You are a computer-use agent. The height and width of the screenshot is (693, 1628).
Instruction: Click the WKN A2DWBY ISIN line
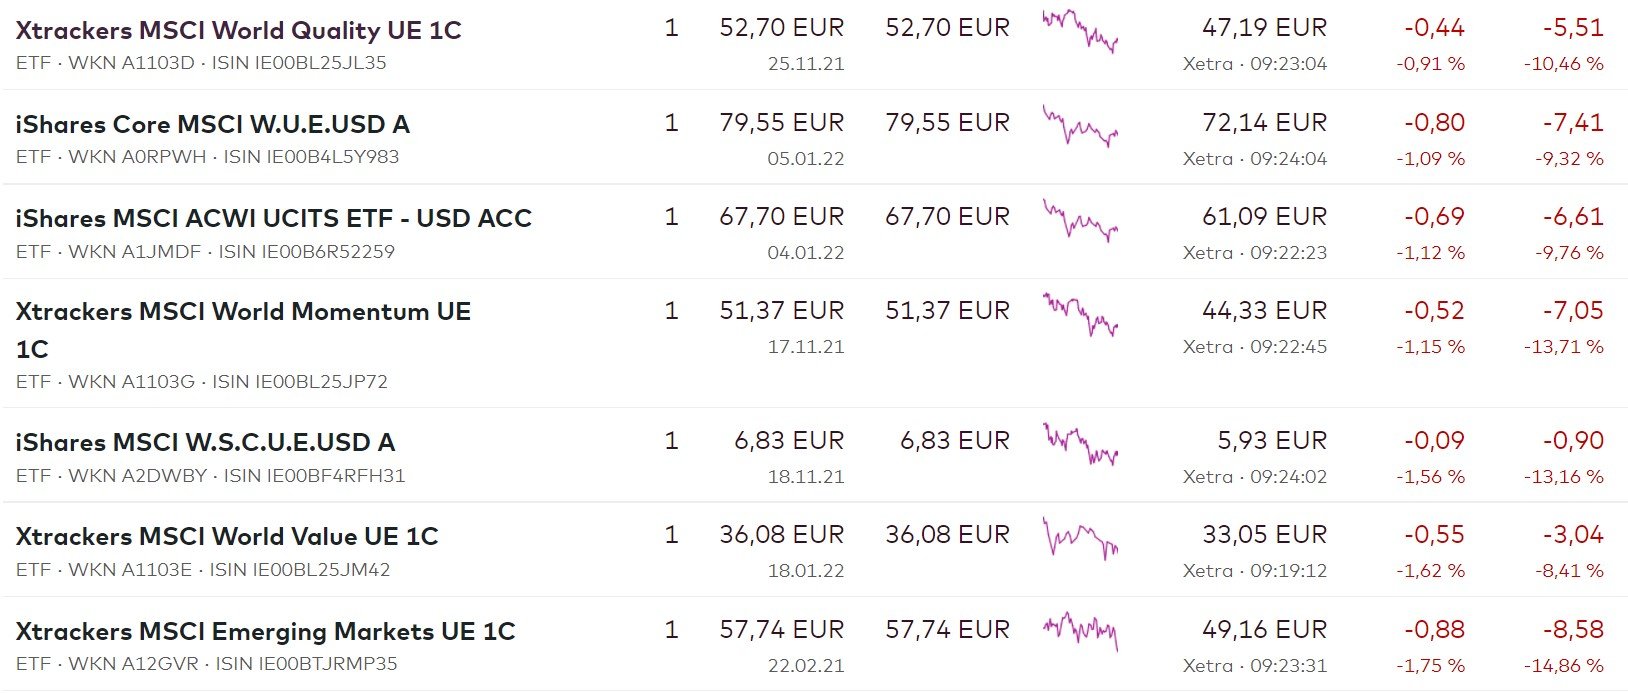(210, 475)
